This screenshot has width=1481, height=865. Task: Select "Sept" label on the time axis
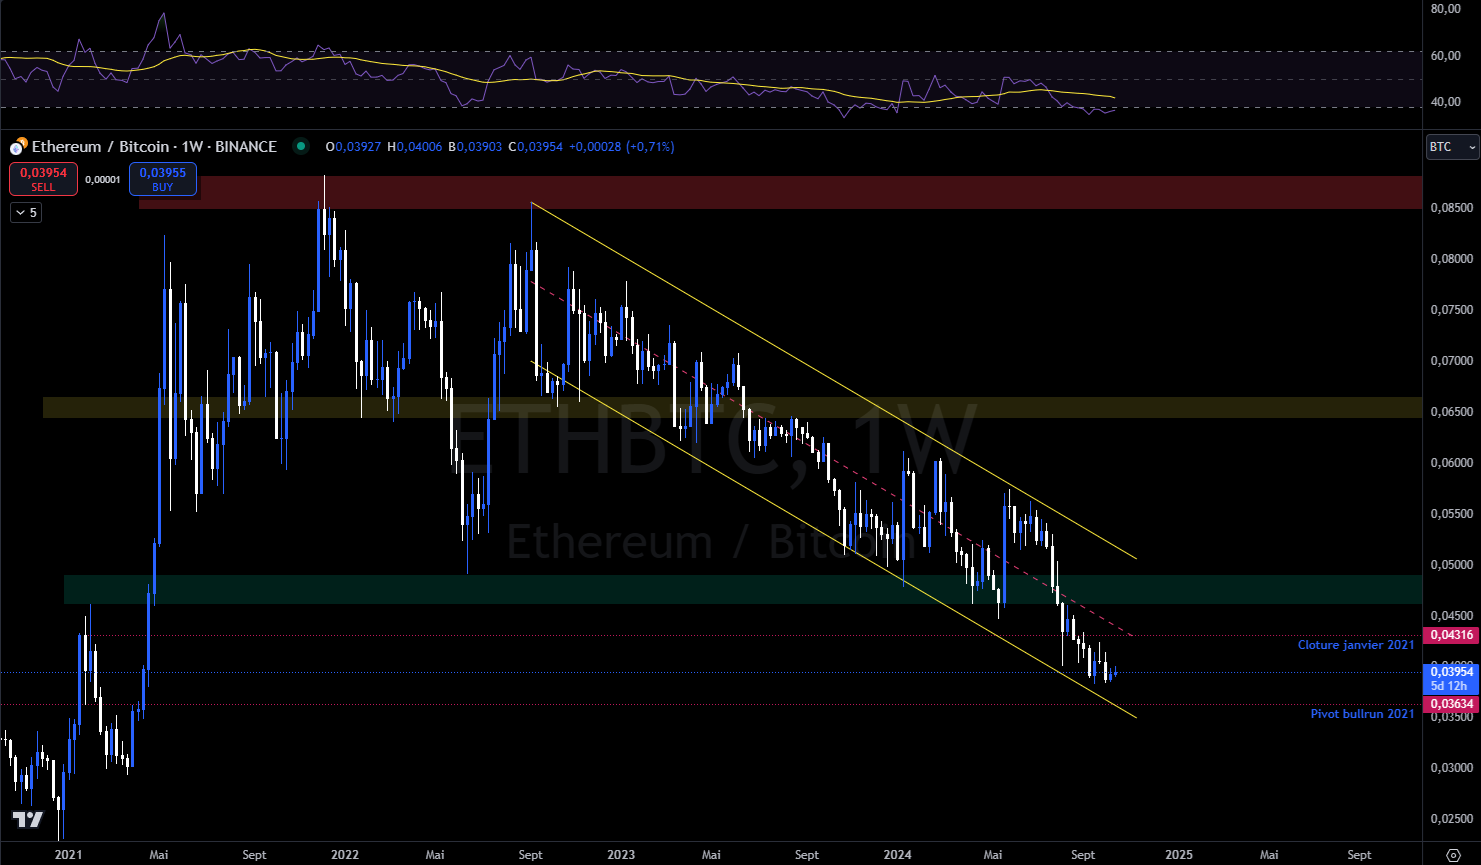[254, 855]
